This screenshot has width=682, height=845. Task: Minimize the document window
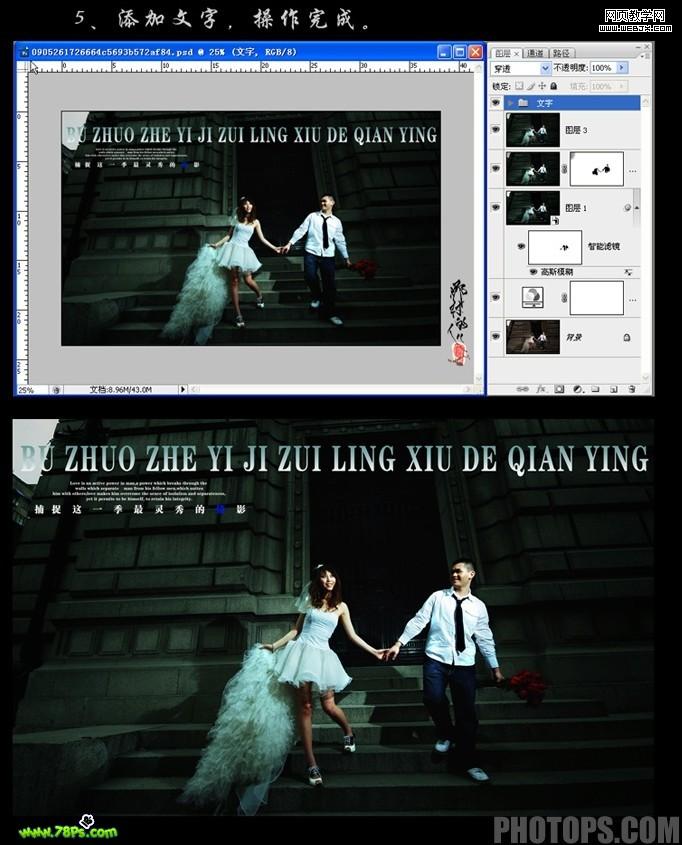(444, 52)
